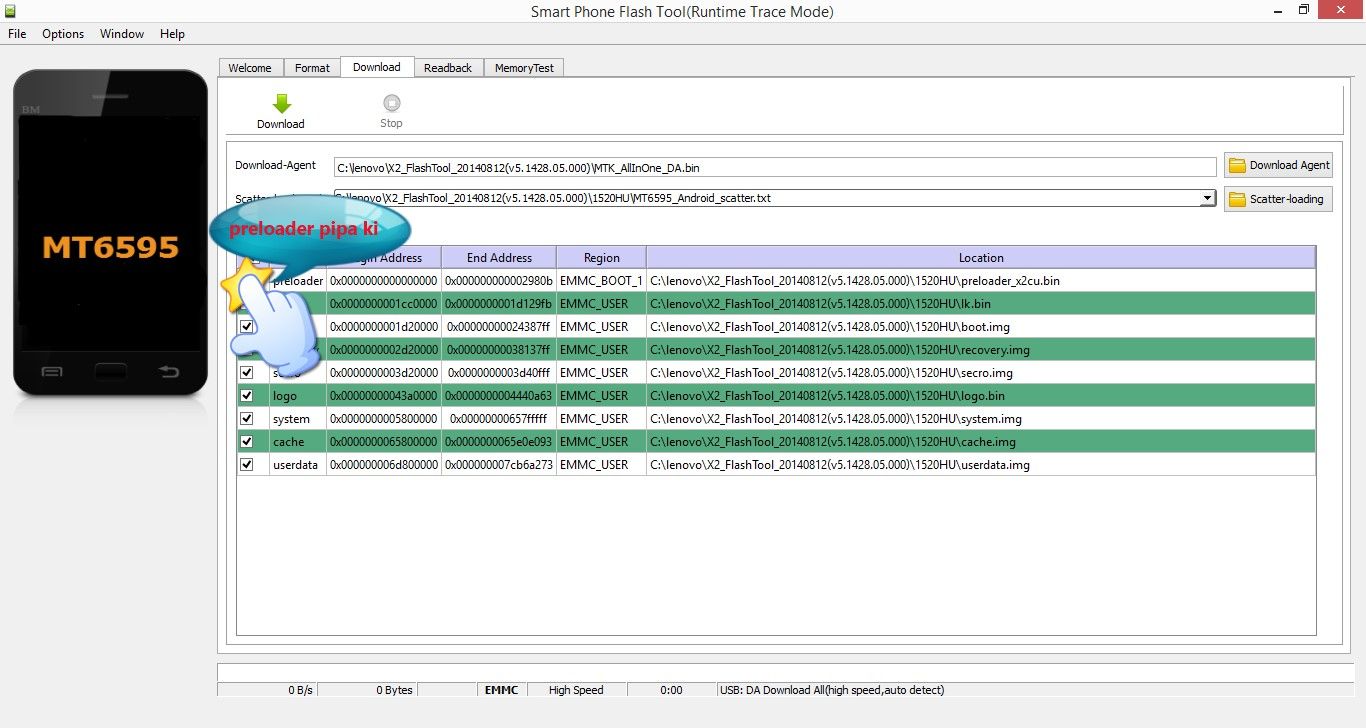Click the High Speed status bar entry
The height and width of the screenshot is (728, 1366).
[x=576, y=690]
